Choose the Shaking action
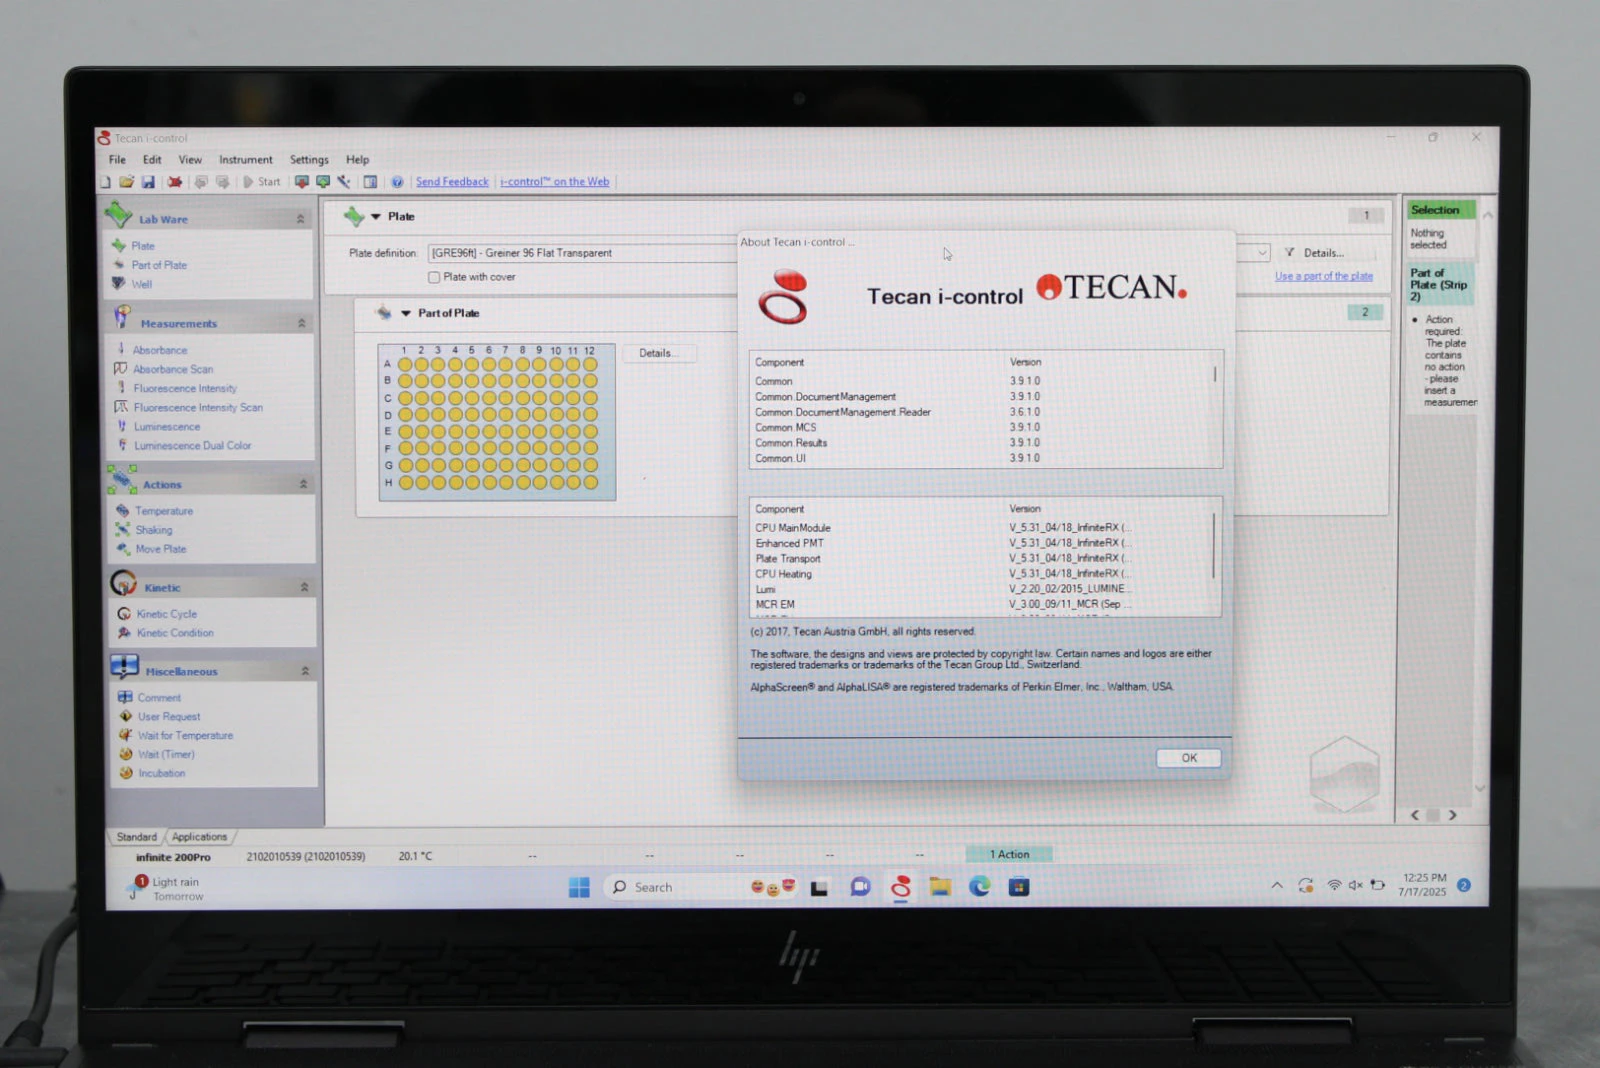The image size is (1600, 1068). [154, 530]
